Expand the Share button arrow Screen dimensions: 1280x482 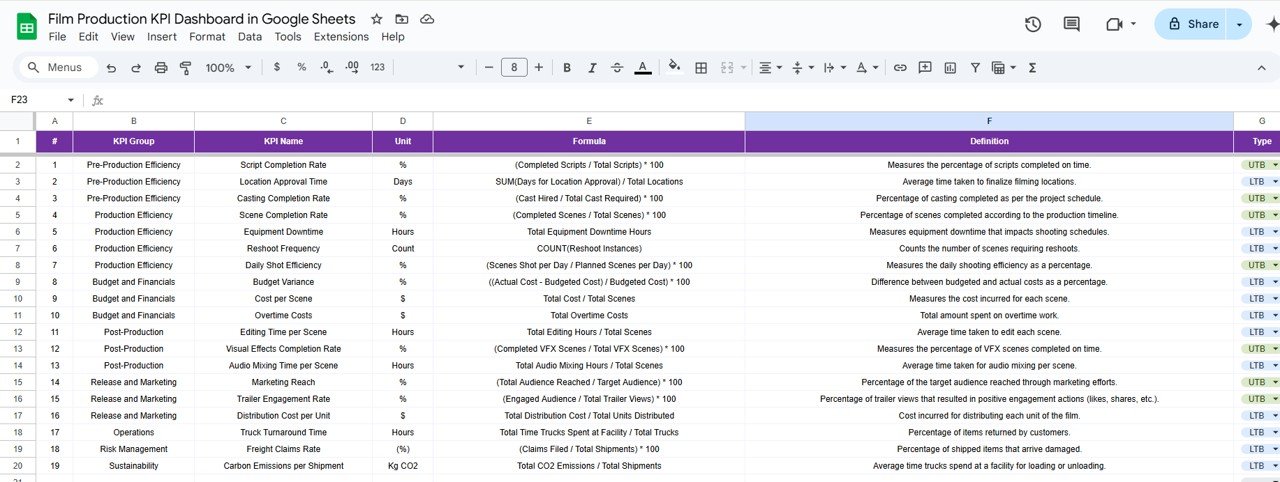(1240, 24)
